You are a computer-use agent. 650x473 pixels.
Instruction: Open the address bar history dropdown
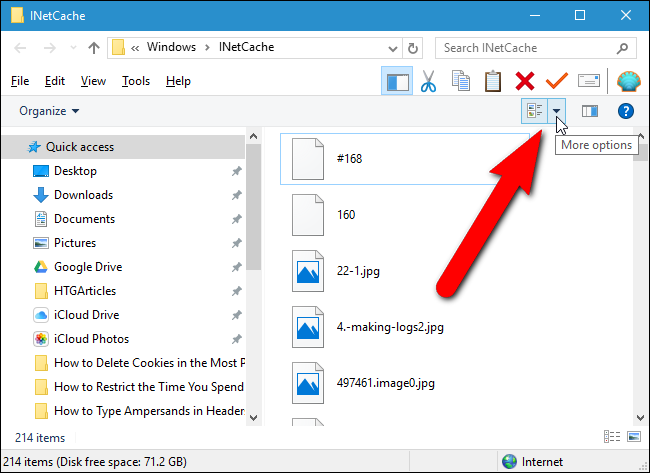[x=393, y=49]
